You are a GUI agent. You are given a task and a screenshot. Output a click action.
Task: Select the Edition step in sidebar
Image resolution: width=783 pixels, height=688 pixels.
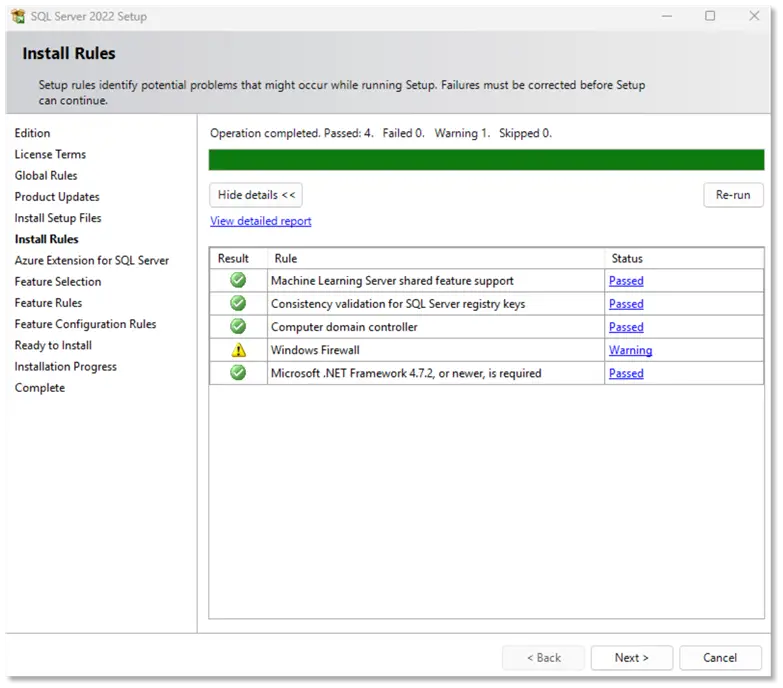(x=32, y=133)
